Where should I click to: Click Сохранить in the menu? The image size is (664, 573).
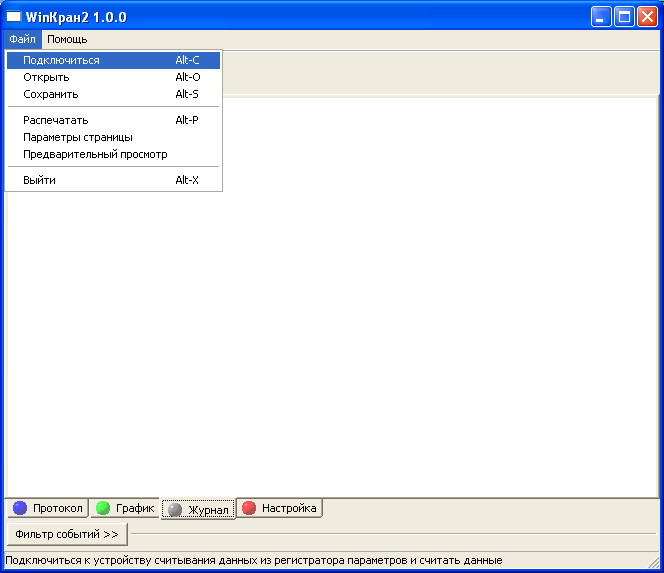tap(113, 94)
